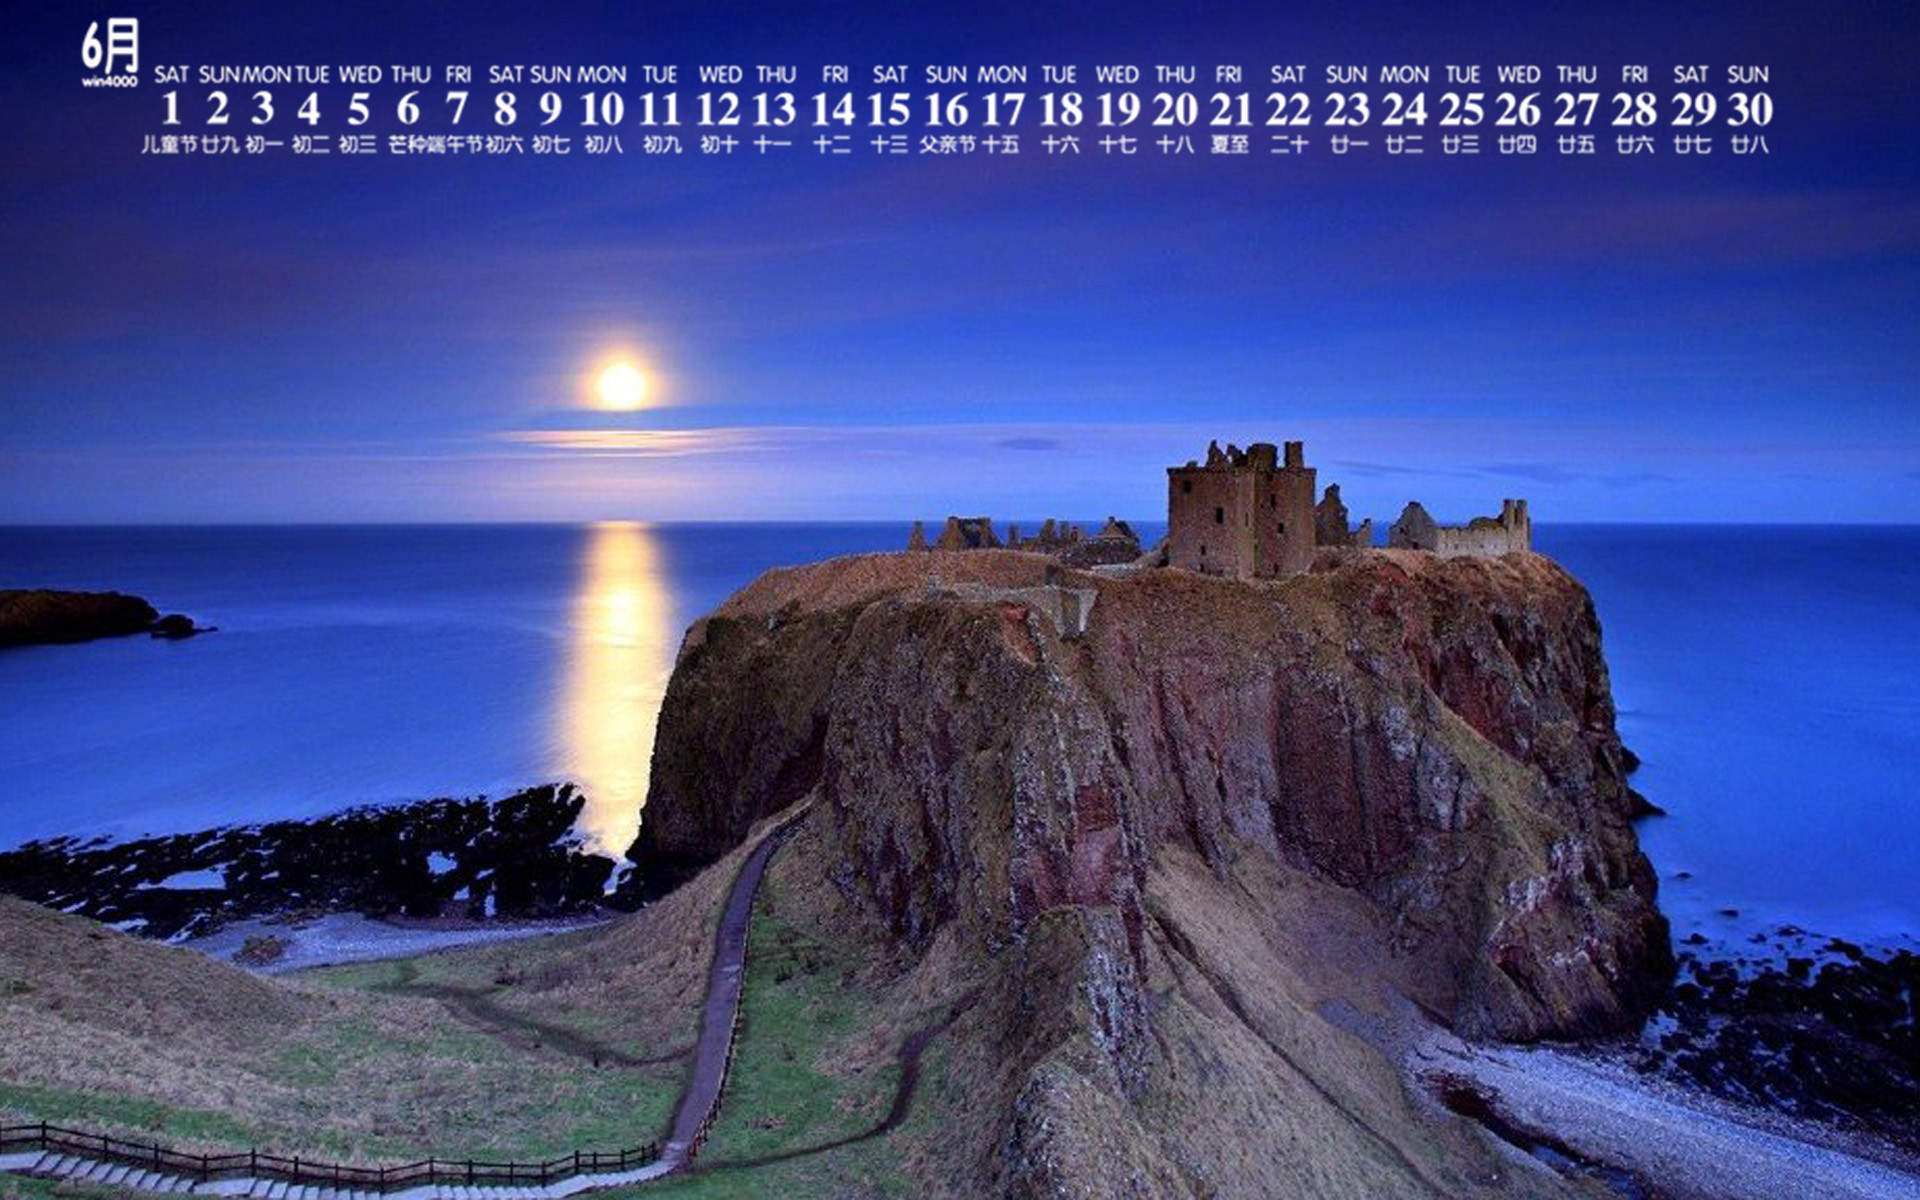Click date 16 Father's Day
The image size is (1920, 1200).
tap(946, 108)
